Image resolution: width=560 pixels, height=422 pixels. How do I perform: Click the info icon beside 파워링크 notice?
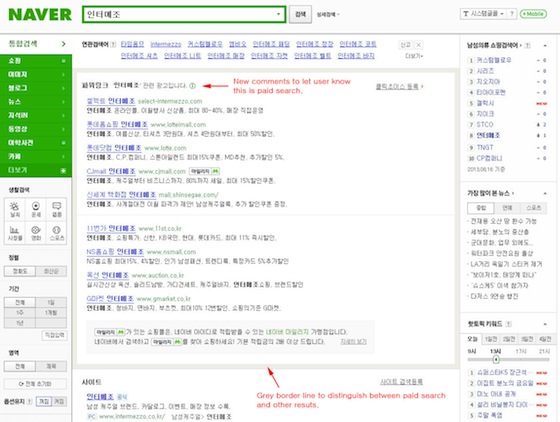click(192, 86)
